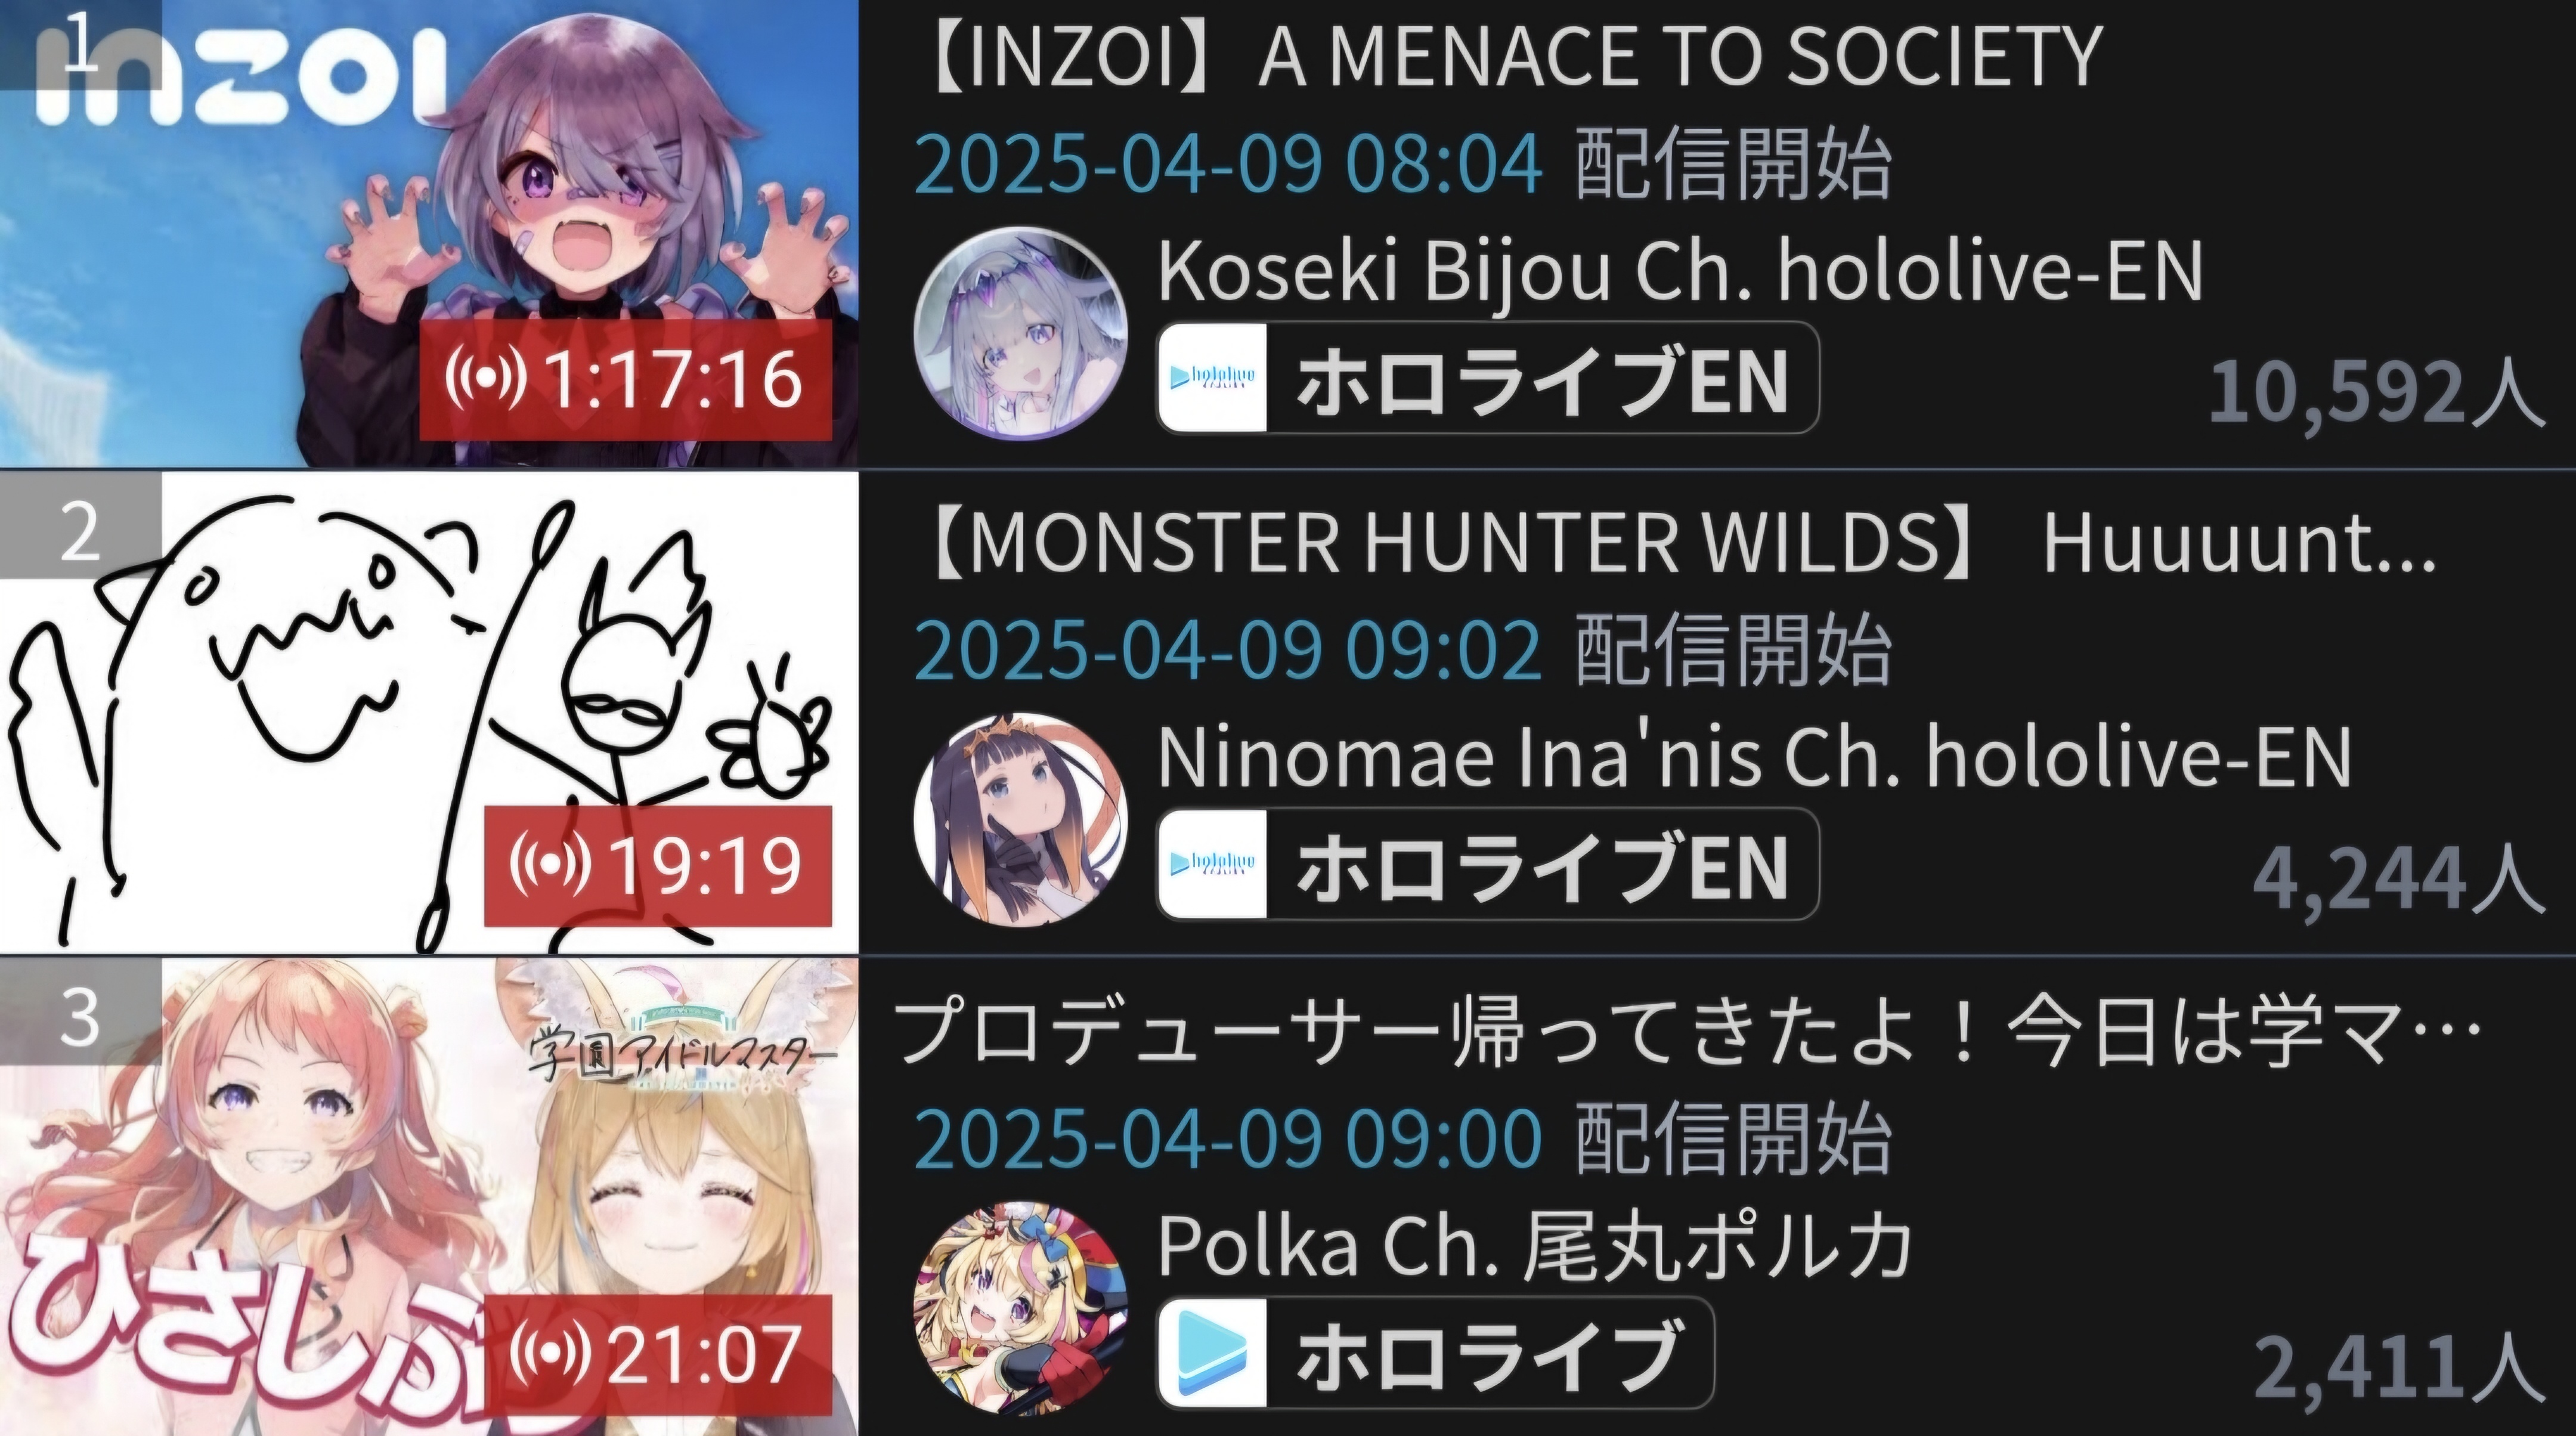
Task: Click hololive logo in second ホロライブEN tag
Action: 1212,864
